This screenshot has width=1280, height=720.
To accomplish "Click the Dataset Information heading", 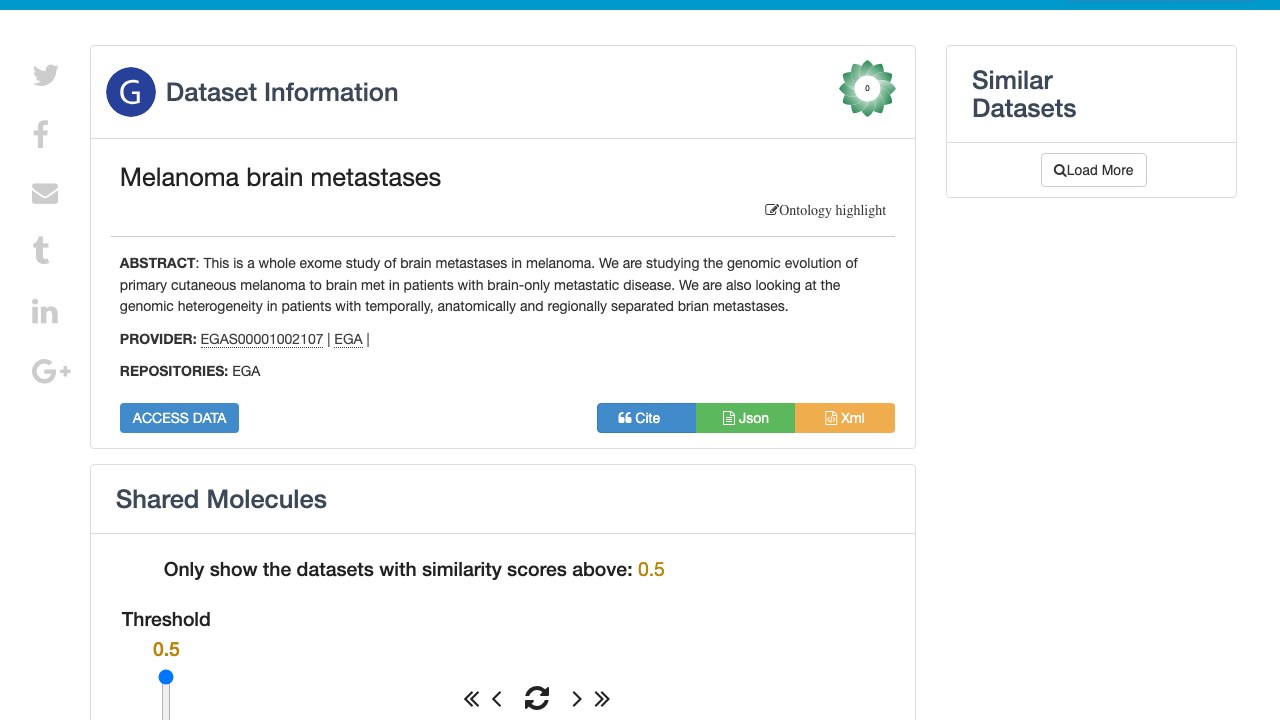I will coord(282,92).
